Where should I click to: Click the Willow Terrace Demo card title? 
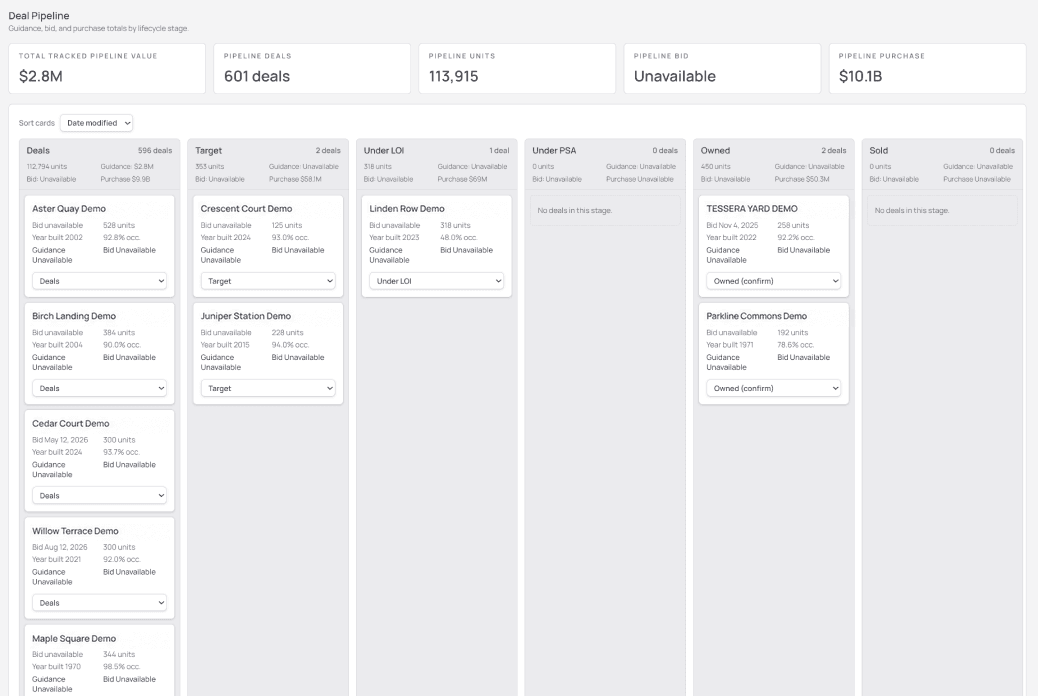75,531
